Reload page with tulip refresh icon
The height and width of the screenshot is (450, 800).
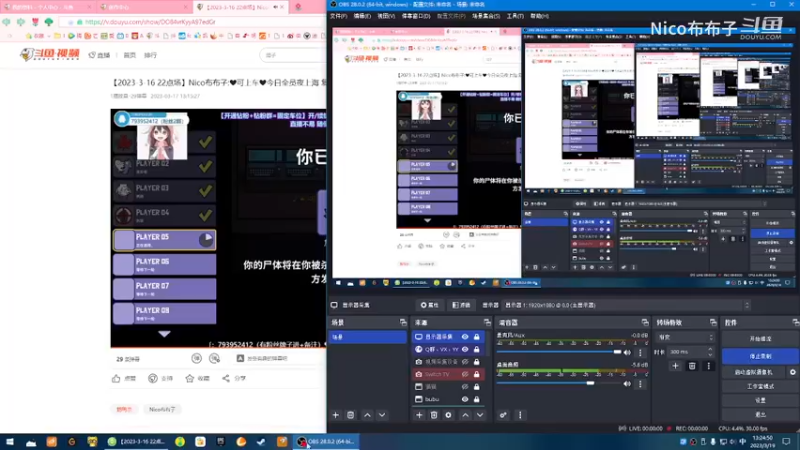[35, 22]
